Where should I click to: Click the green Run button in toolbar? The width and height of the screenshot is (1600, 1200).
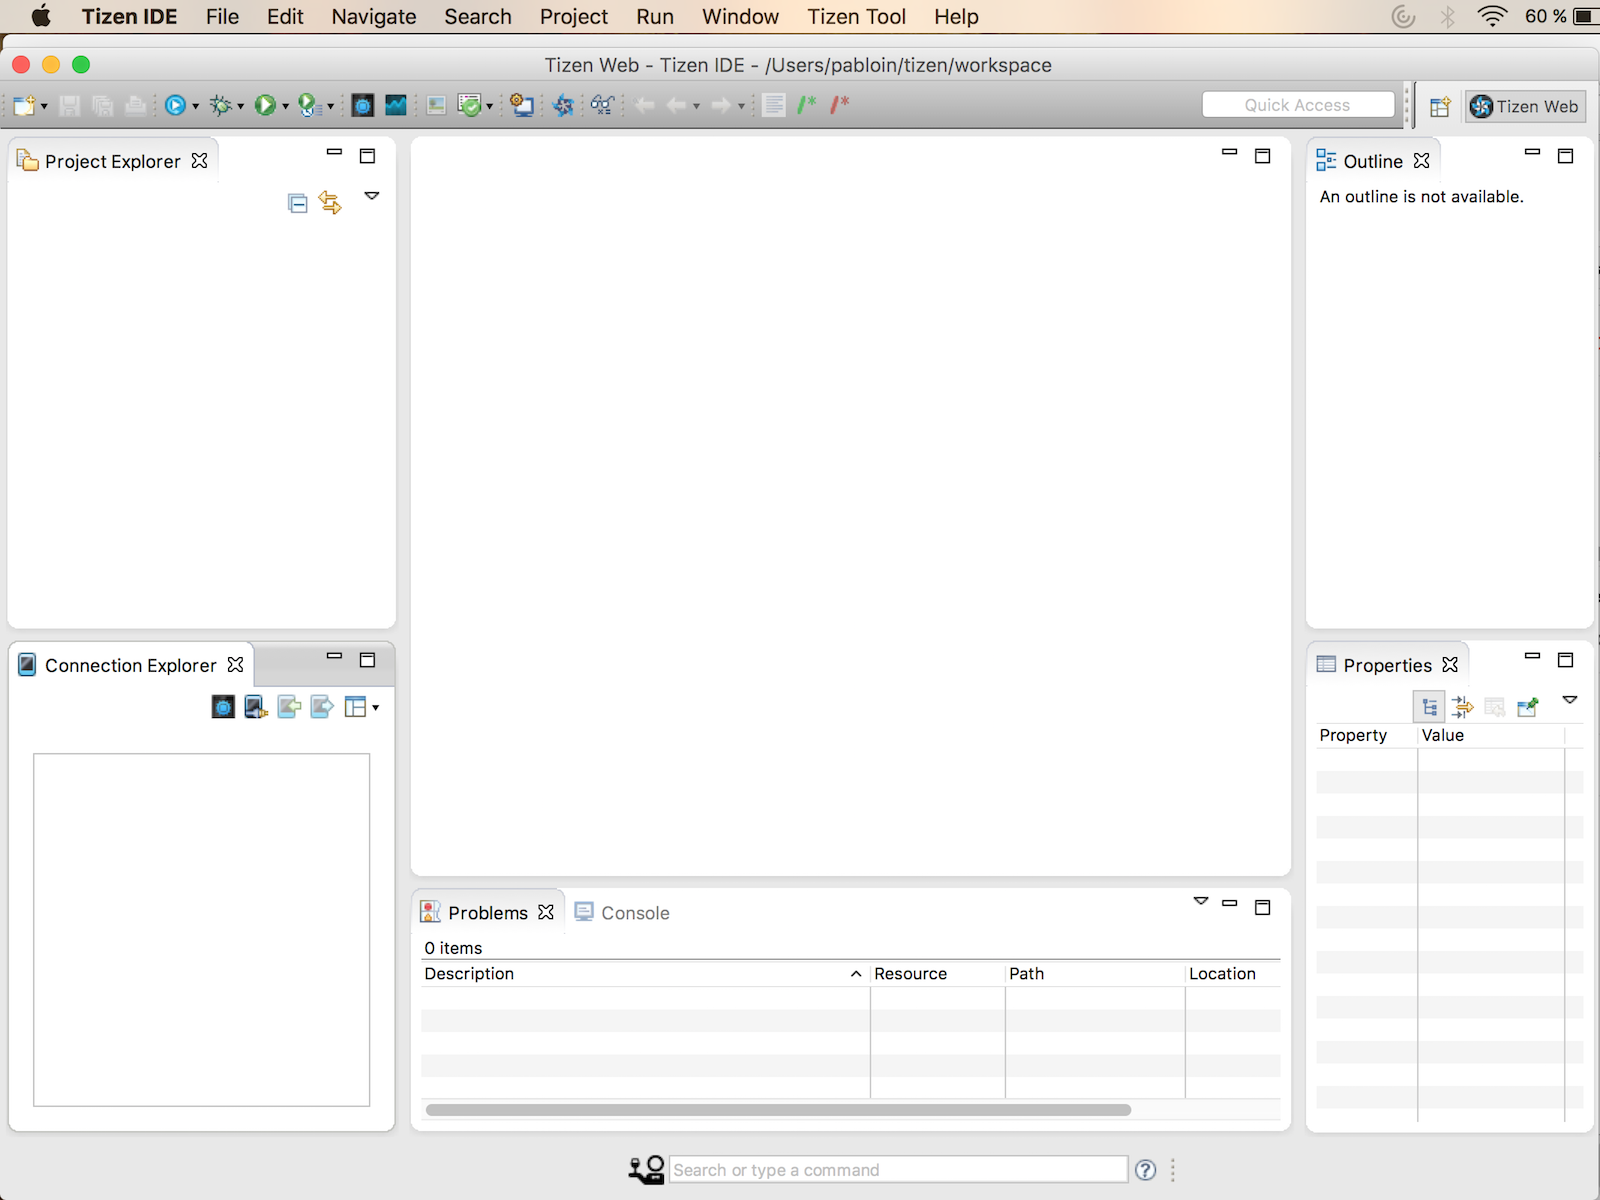click(x=265, y=105)
